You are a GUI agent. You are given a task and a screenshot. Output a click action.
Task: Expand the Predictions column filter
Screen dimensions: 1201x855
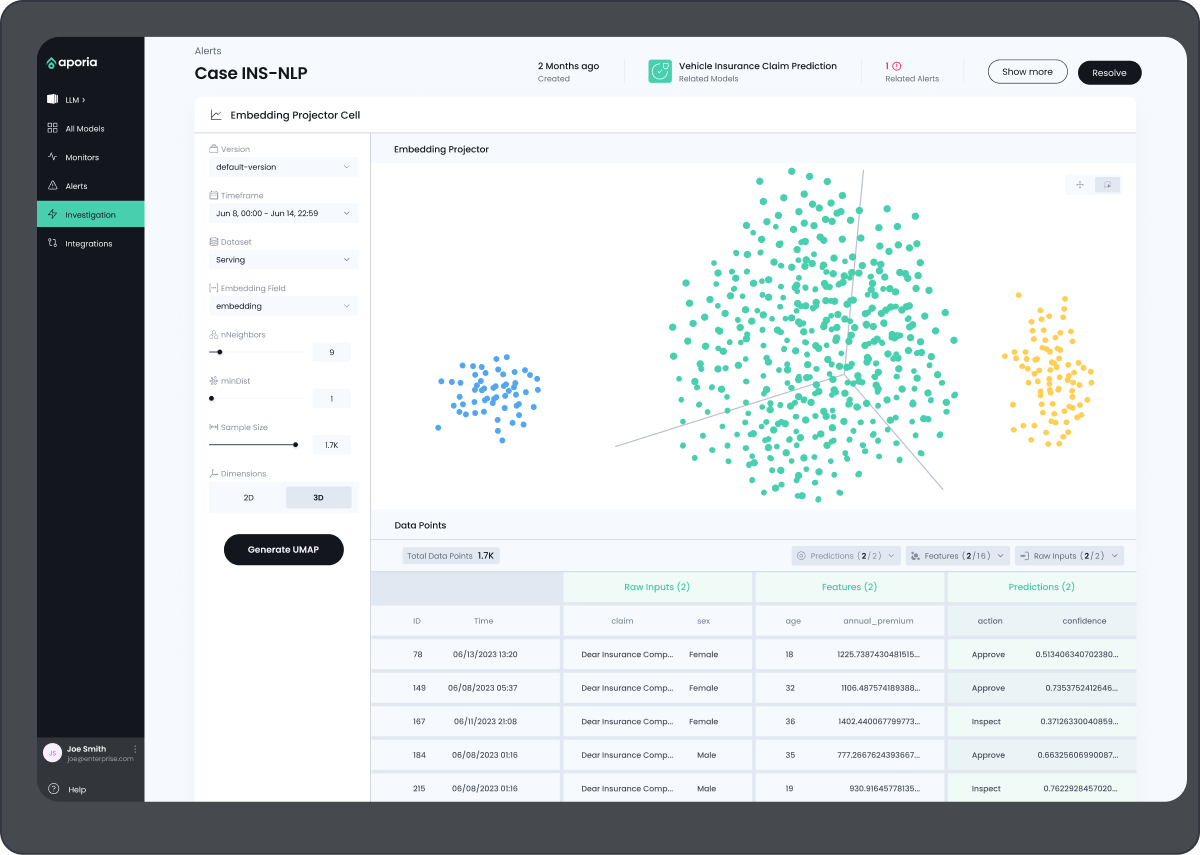tap(846, 556)
